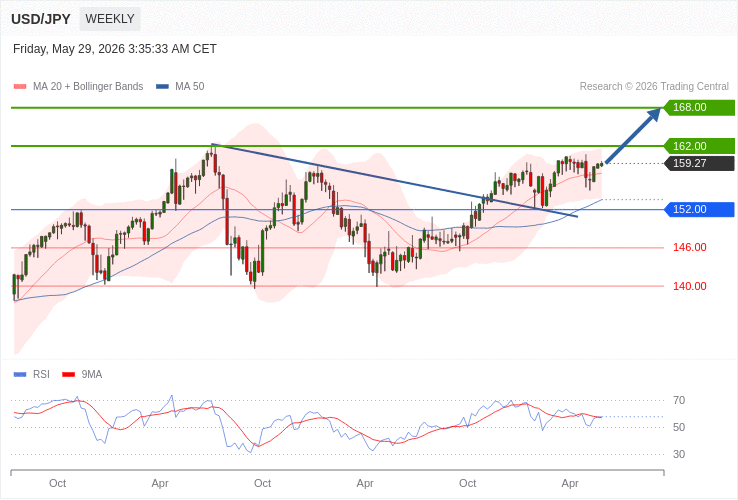Click the RSI 70 level label

[679, 400]
